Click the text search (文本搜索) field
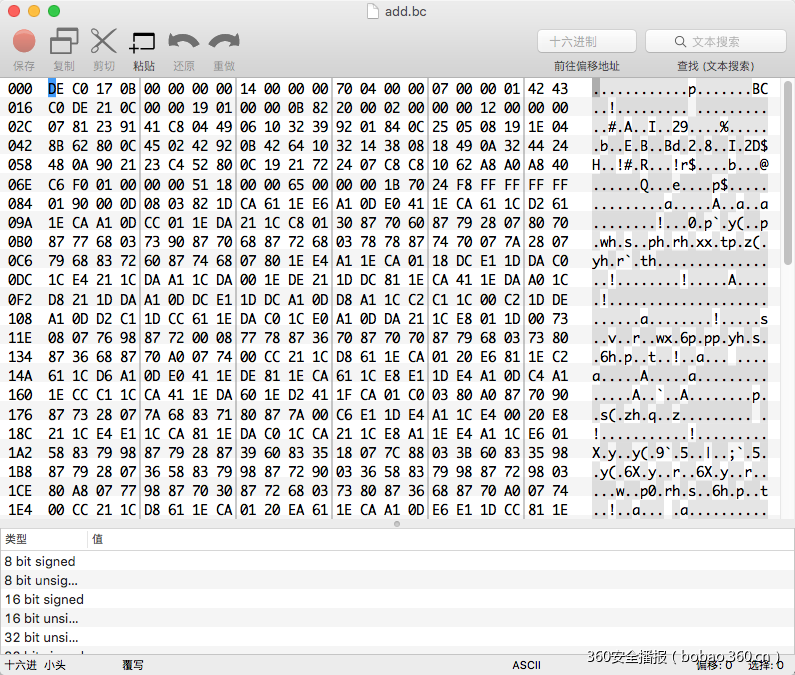 [715, 42]
